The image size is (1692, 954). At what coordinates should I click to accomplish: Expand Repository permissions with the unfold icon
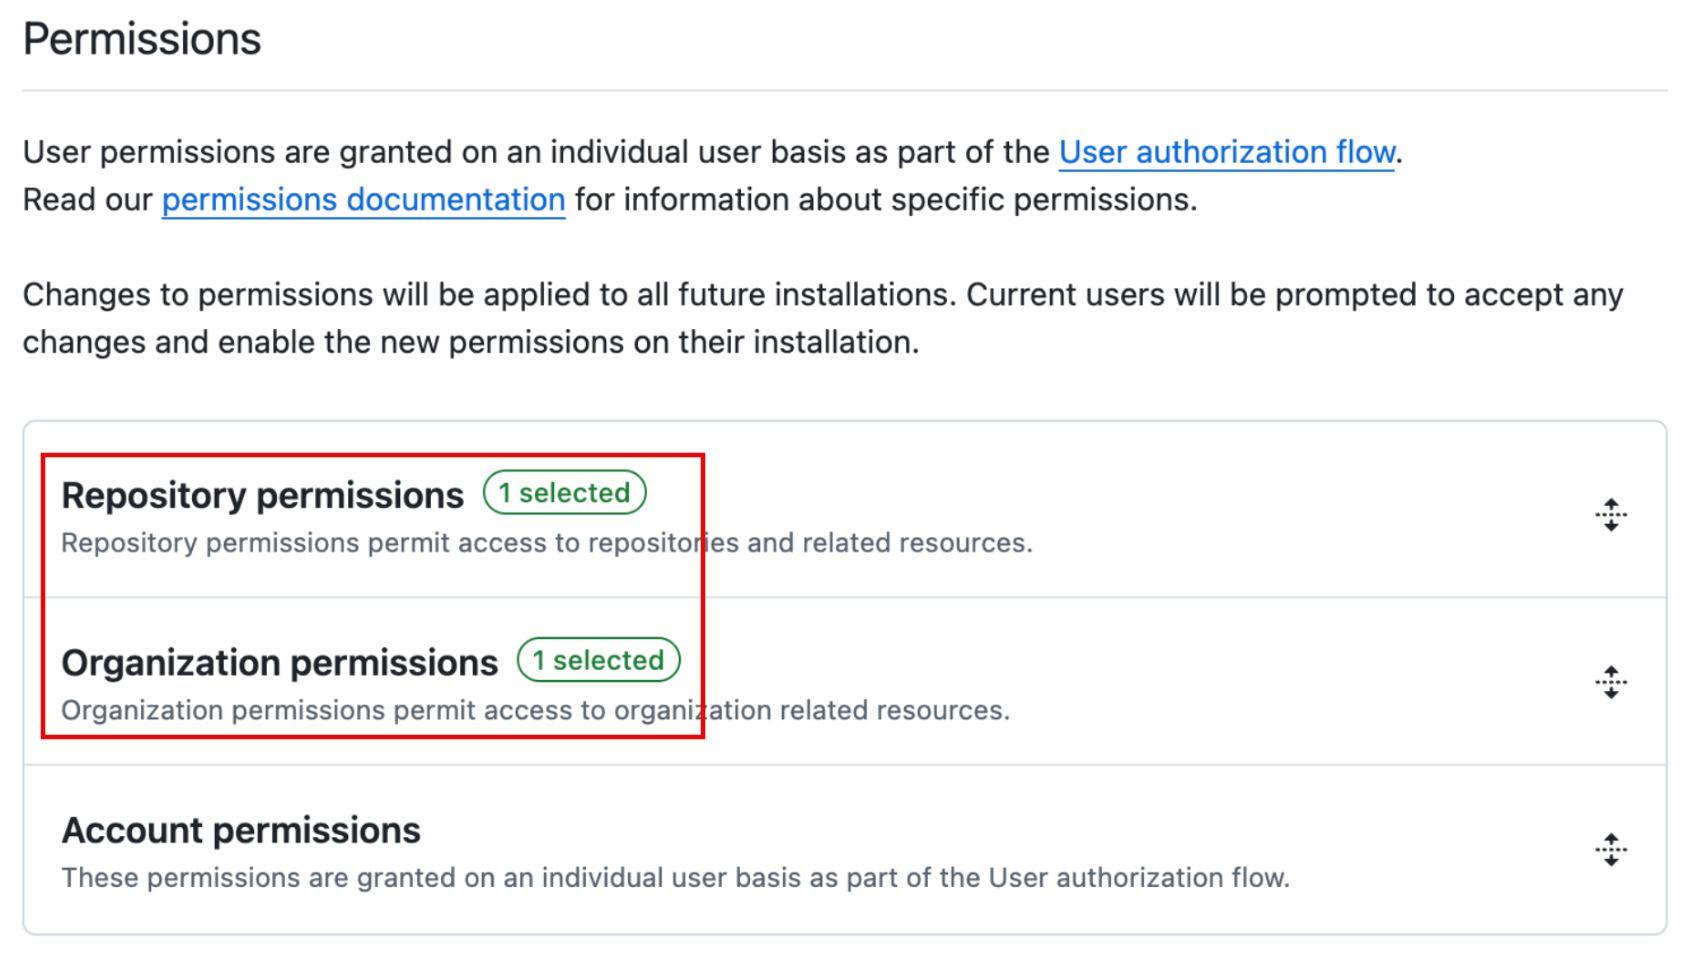(x=1610, y=515)
